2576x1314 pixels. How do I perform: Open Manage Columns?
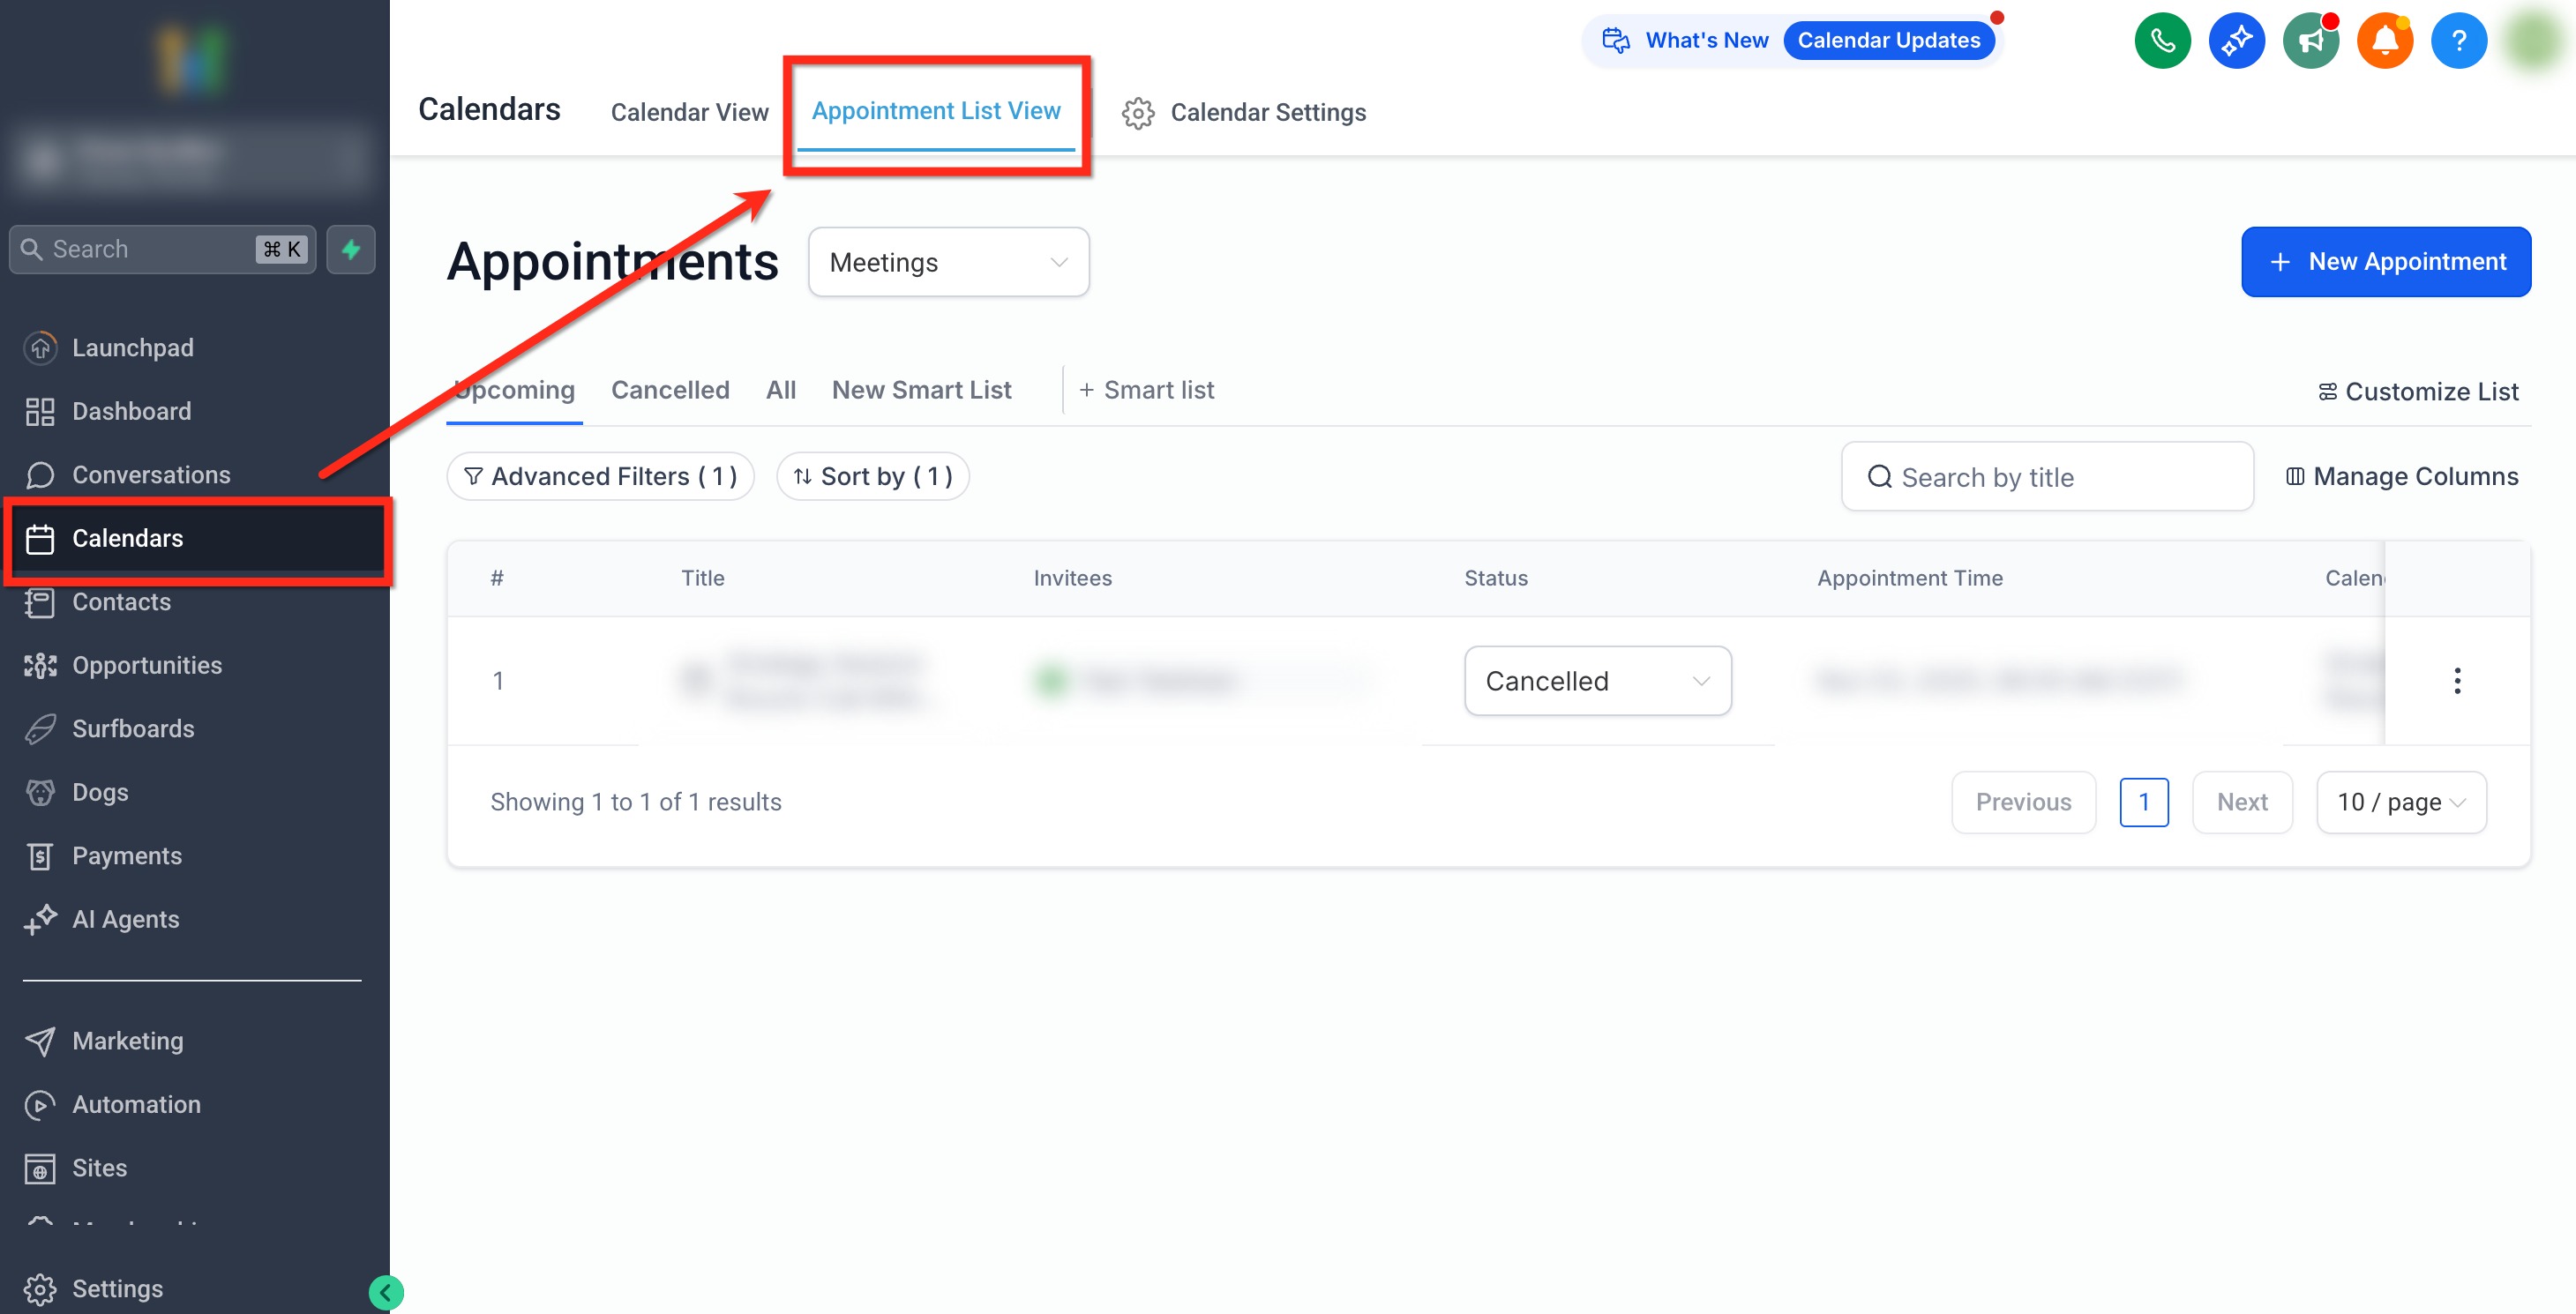[2402, 476]
